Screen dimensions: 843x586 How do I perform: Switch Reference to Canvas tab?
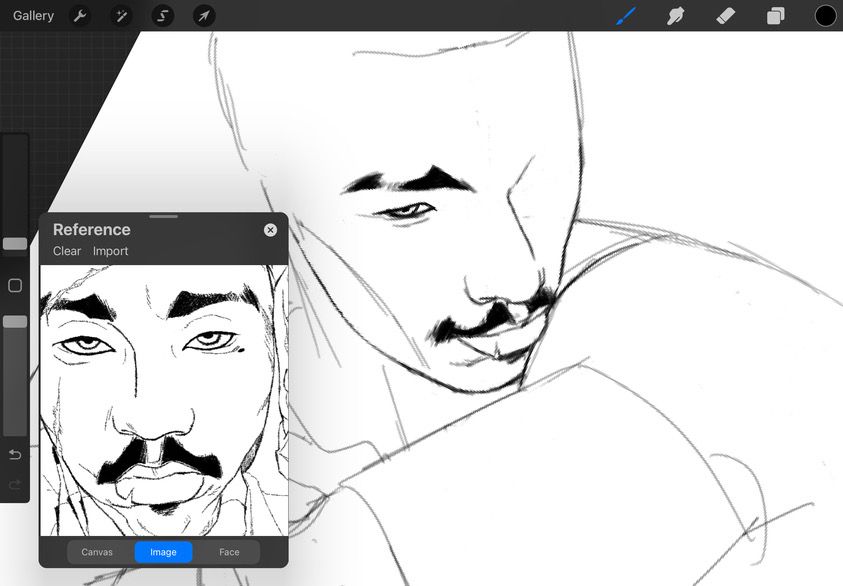(x=97, y=552)
